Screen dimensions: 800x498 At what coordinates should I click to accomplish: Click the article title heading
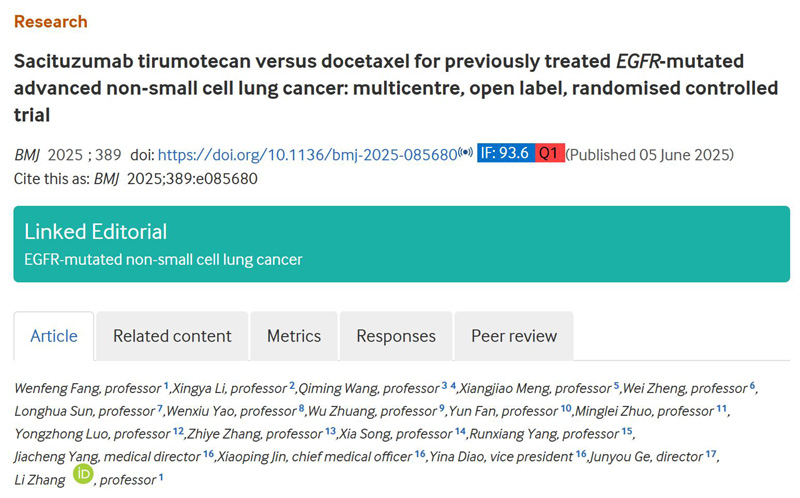click(x=395, y=87)
